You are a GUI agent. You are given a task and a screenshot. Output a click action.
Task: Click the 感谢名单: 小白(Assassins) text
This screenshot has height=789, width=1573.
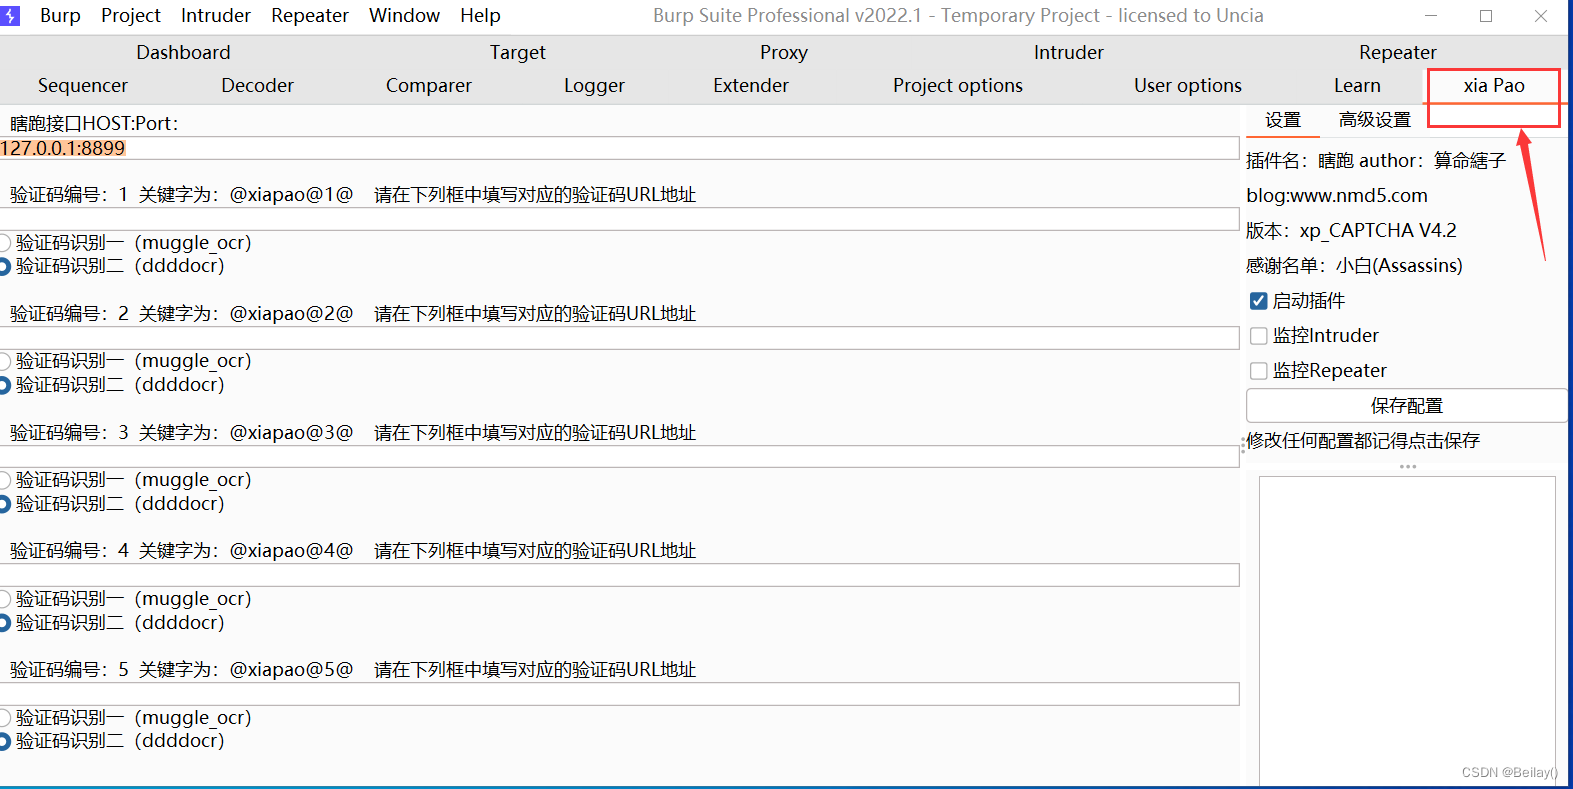1354,266
